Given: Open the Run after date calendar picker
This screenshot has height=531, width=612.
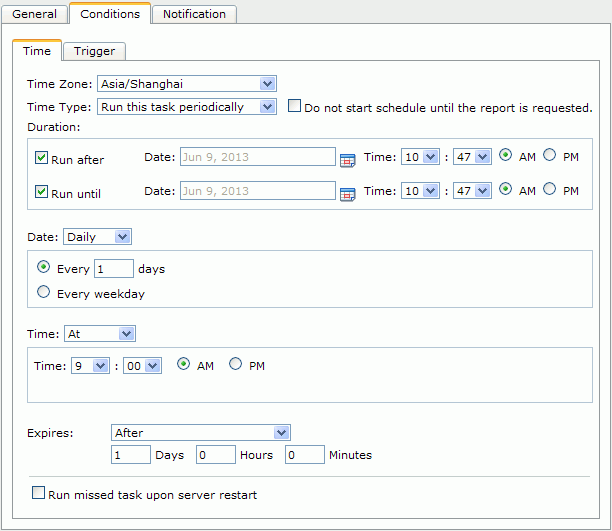Looking at the screenshot, I should pyautogui.click(x=347, y=160).
